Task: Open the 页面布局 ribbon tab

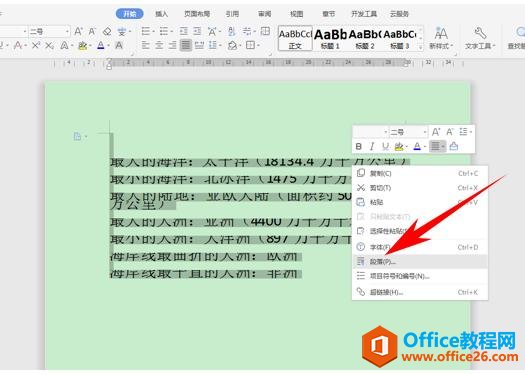Action: 197,14
